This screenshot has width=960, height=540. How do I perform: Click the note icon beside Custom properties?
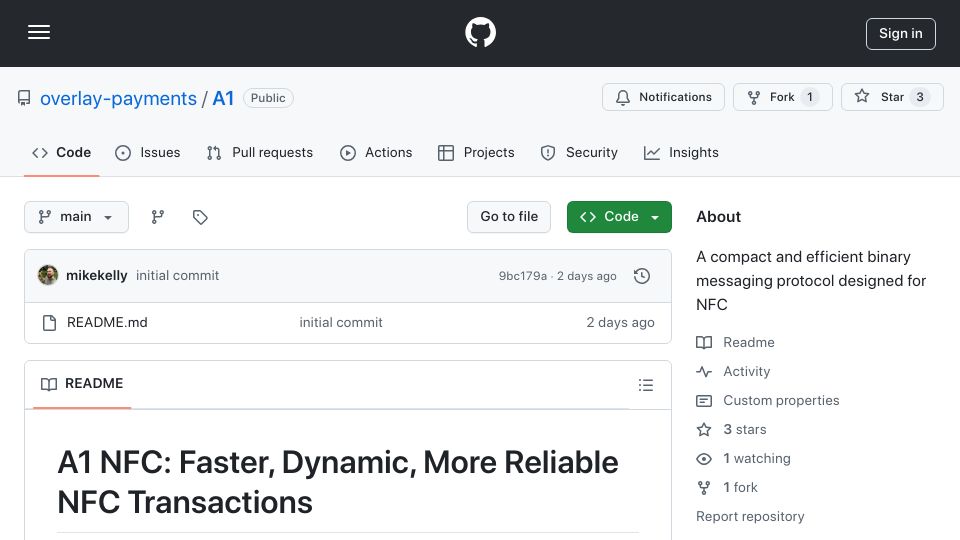pos(704,401)
